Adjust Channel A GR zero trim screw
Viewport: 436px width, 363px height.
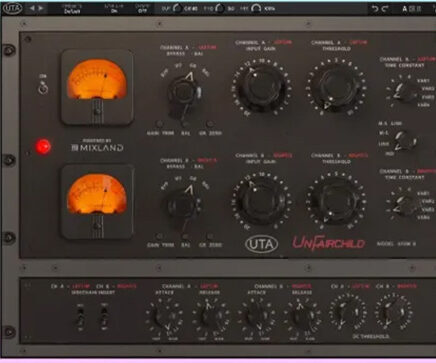click(x=210, y=124)
